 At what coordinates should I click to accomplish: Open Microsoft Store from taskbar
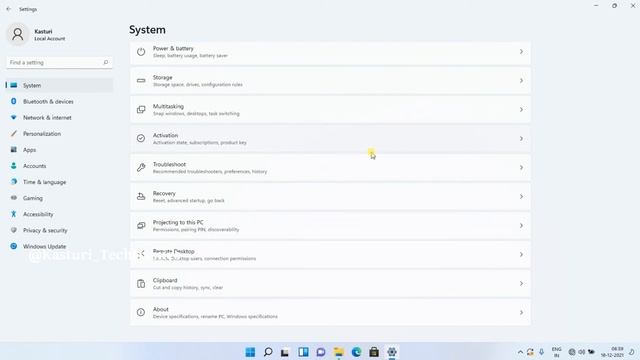(374, 352)
